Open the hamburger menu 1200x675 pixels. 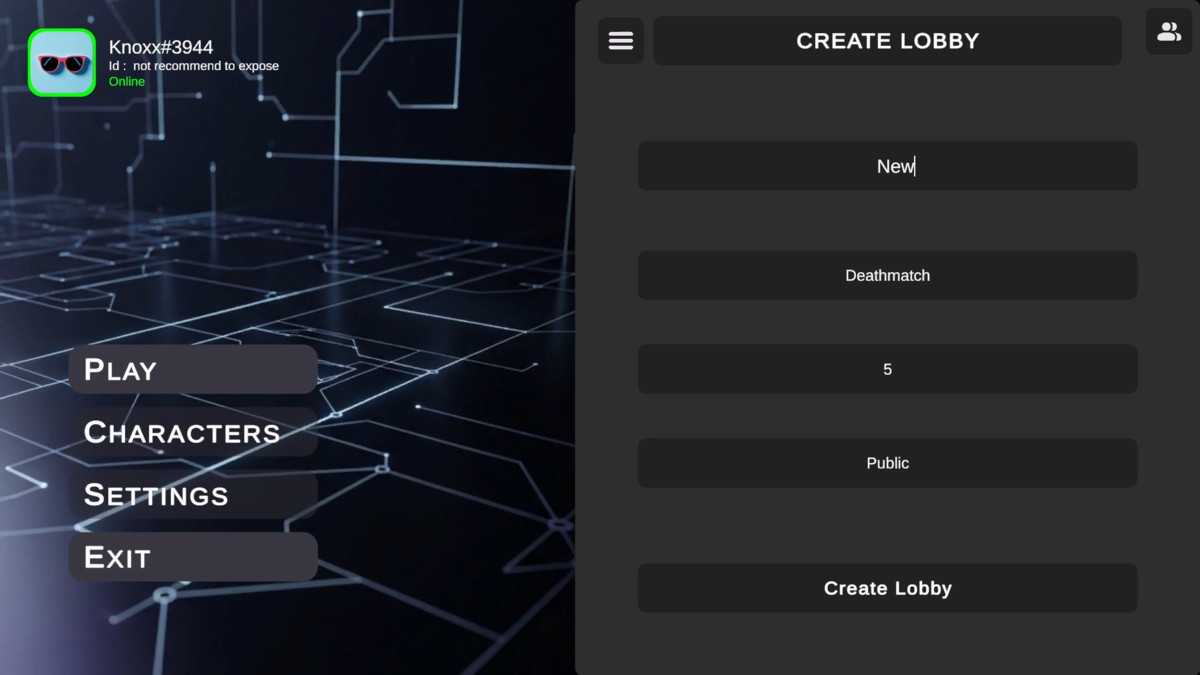click(621, 41)
